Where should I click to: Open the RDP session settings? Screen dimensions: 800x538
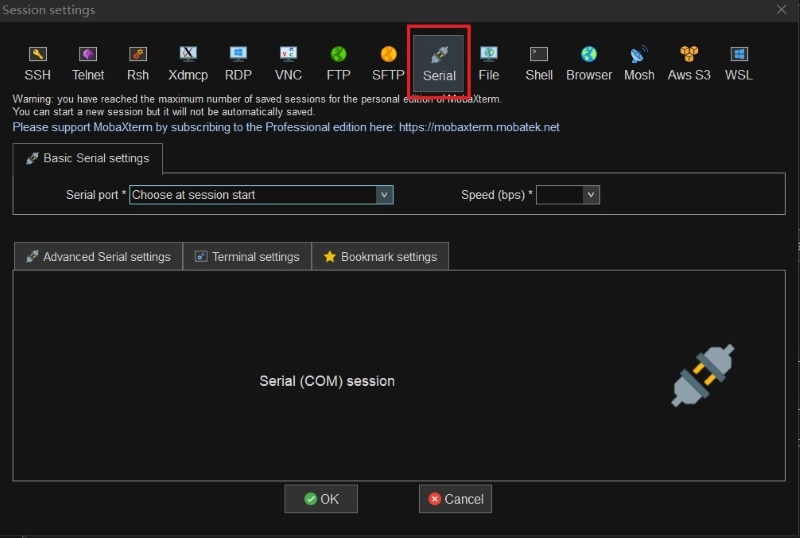(238, 63)
